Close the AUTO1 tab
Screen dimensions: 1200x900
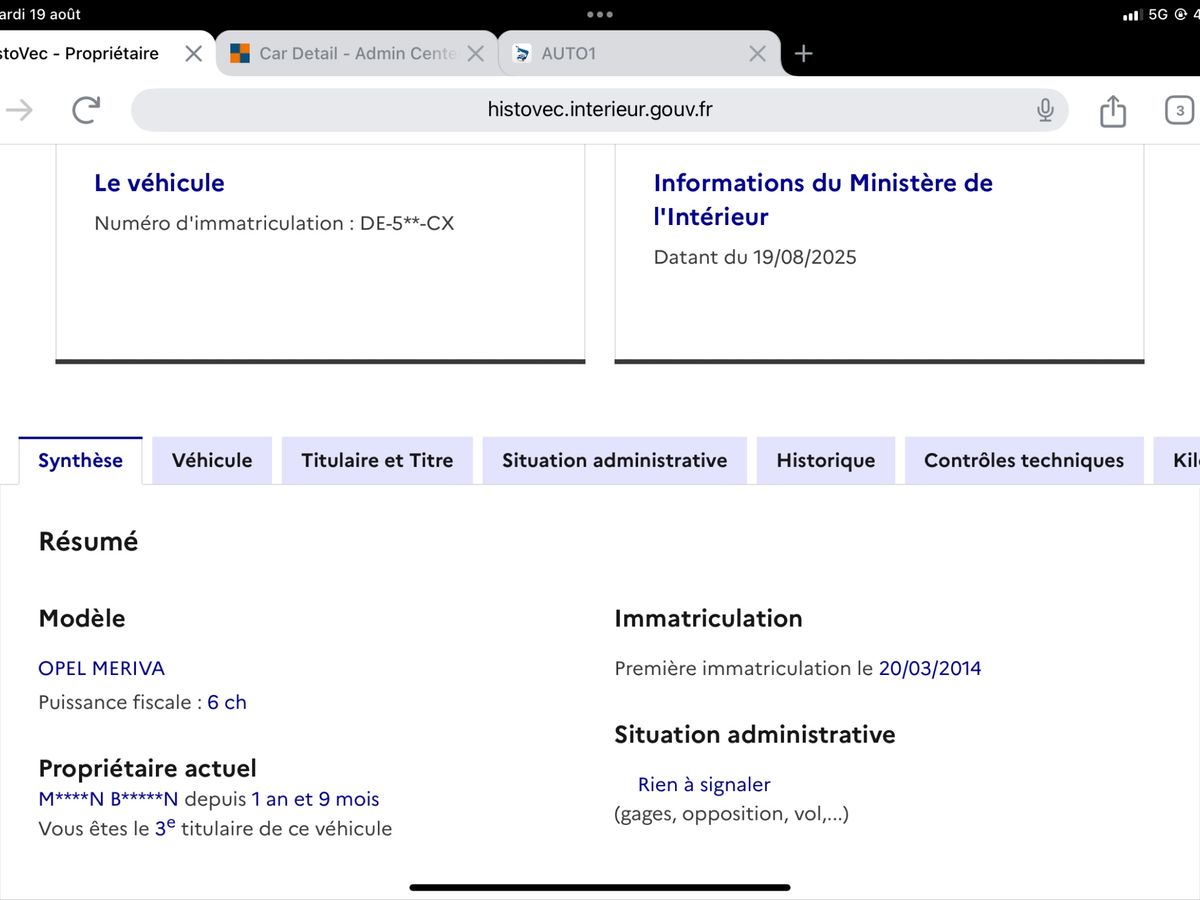(x=758, y=54)
